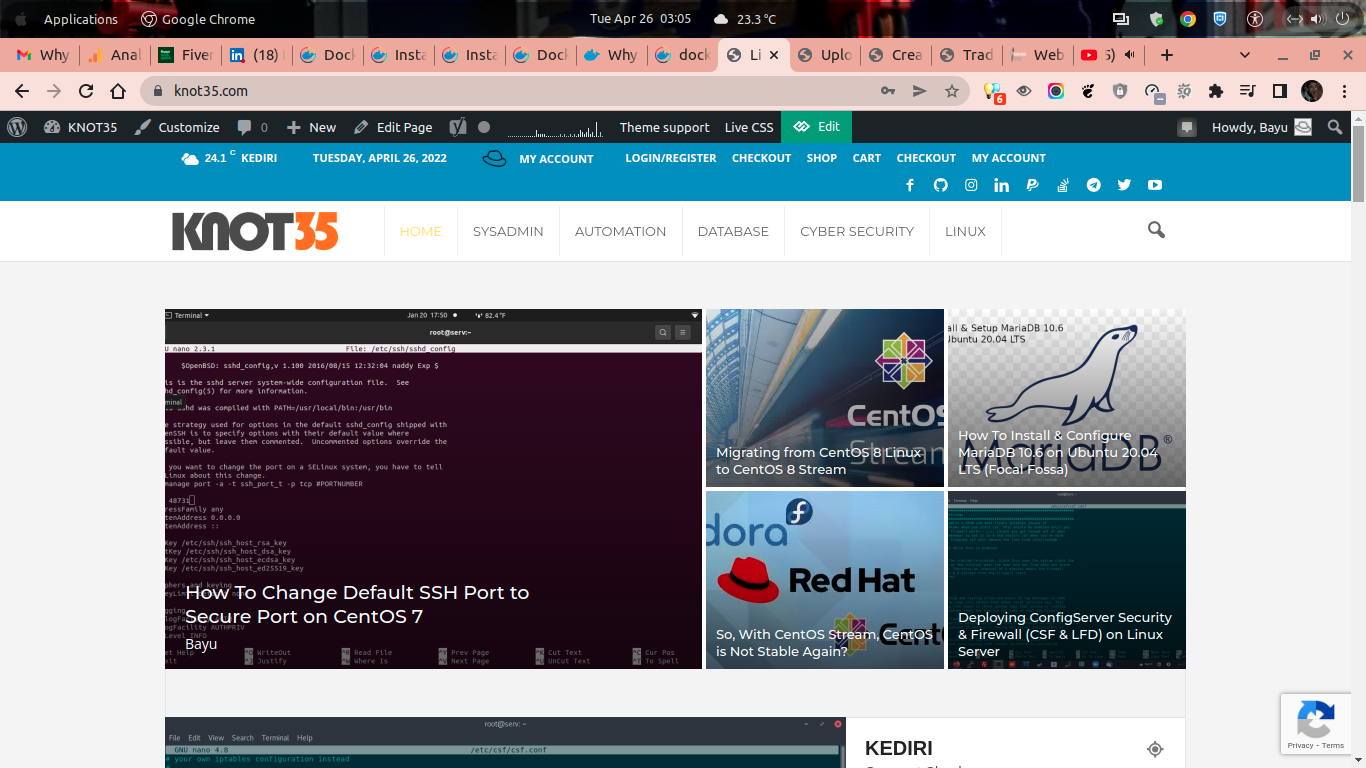Expand the Howdy, Bayu account menu
This screenshot has height=768, width=1366.
[1262, 127]
